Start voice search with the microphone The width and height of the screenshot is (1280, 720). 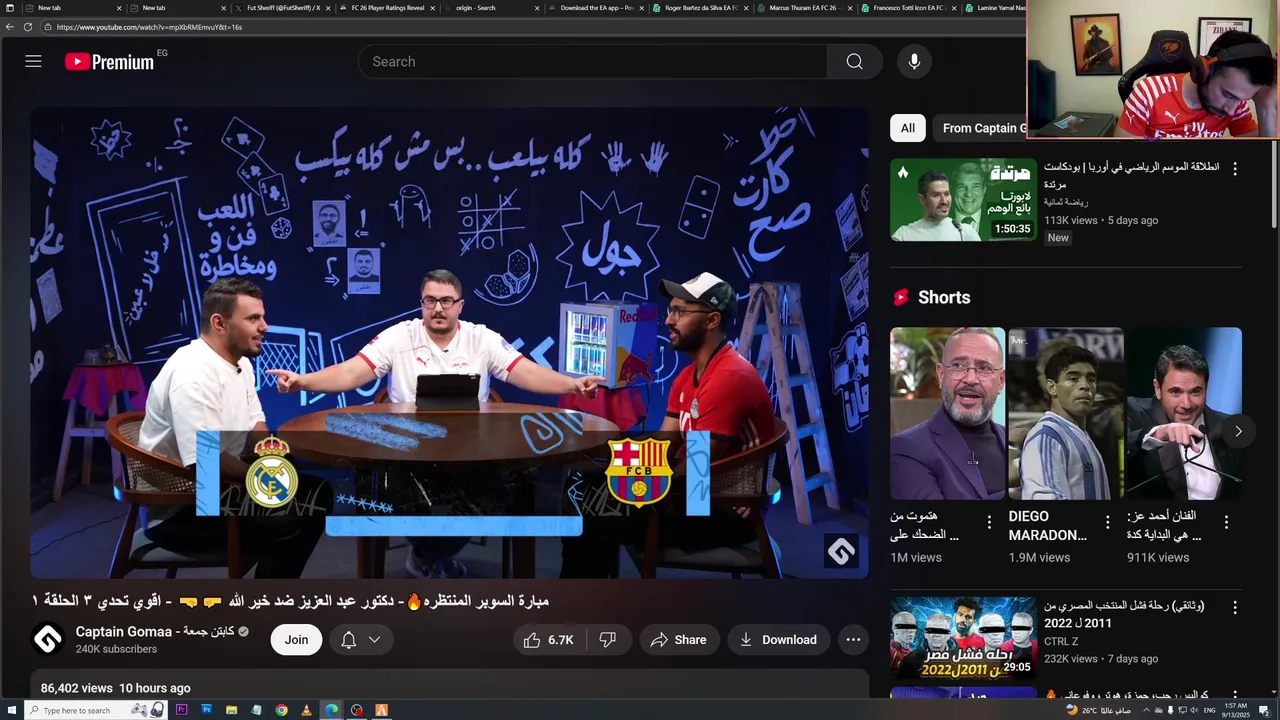click(x=914, y=61)
